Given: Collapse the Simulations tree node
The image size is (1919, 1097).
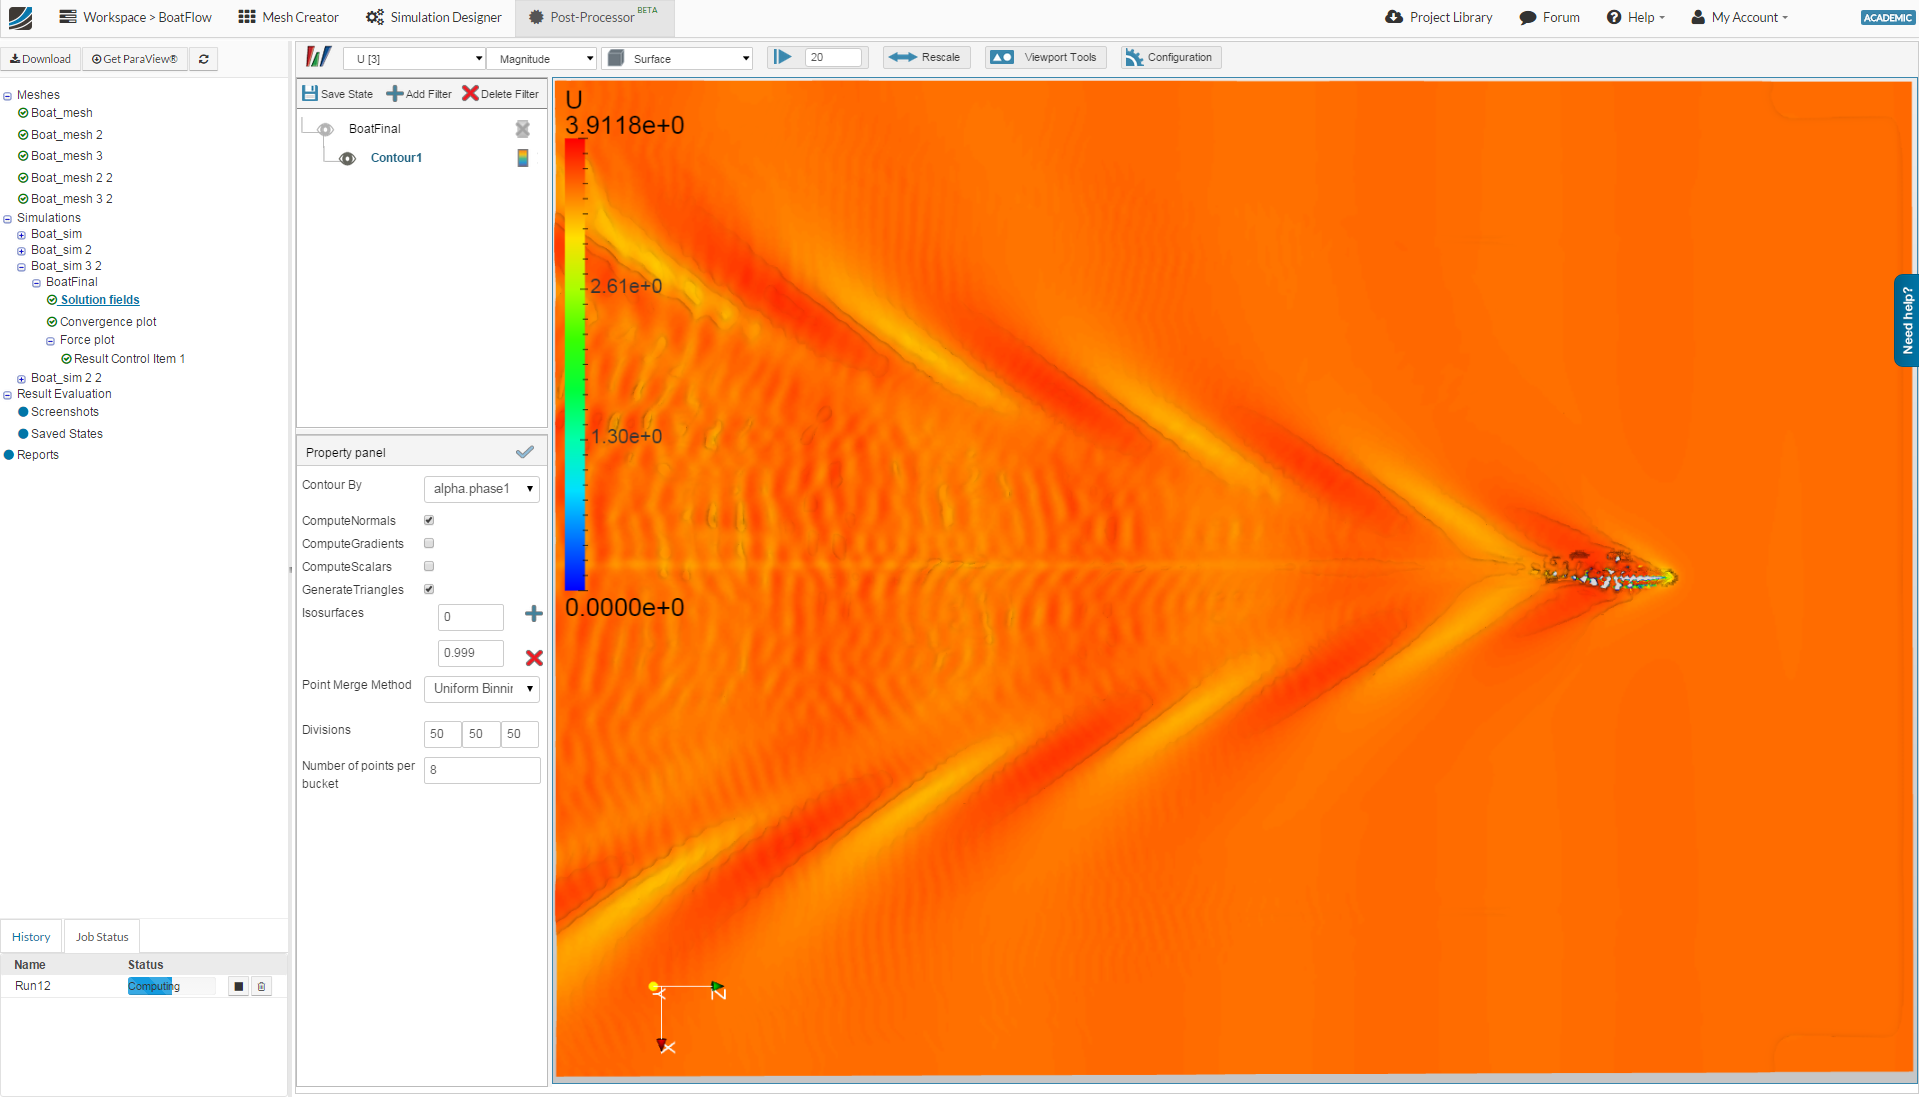Looking at the screenshot, I should (7, 219).
